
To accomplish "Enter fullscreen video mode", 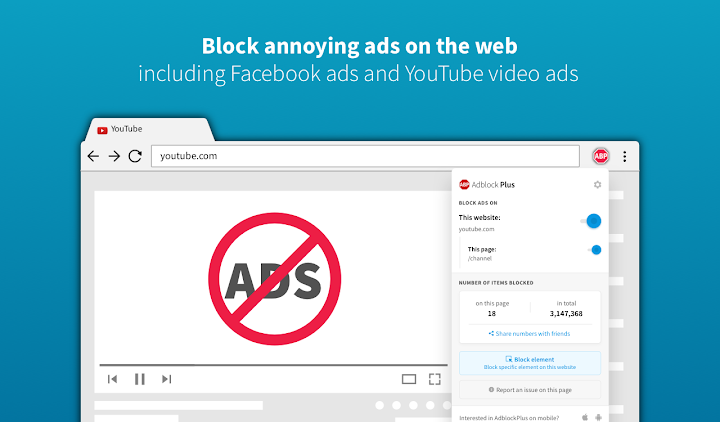I will [434, 379].
